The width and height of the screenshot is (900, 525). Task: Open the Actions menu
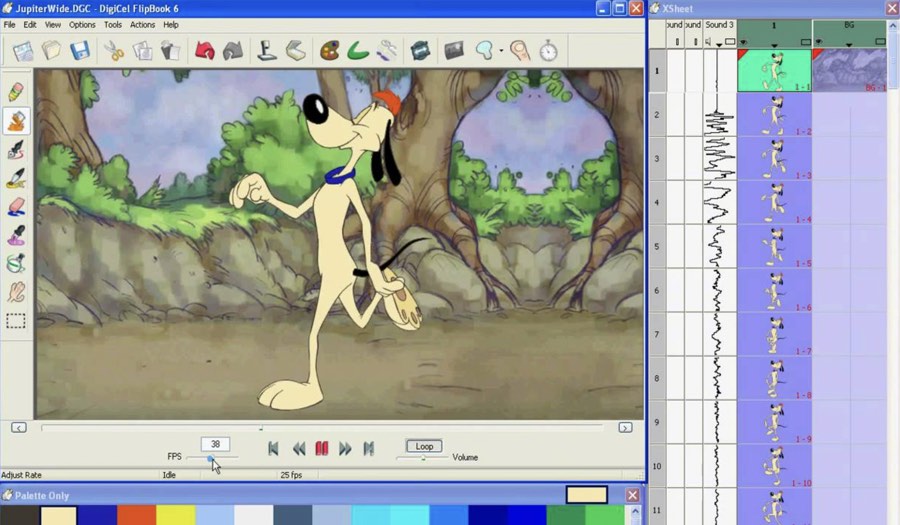142,25
